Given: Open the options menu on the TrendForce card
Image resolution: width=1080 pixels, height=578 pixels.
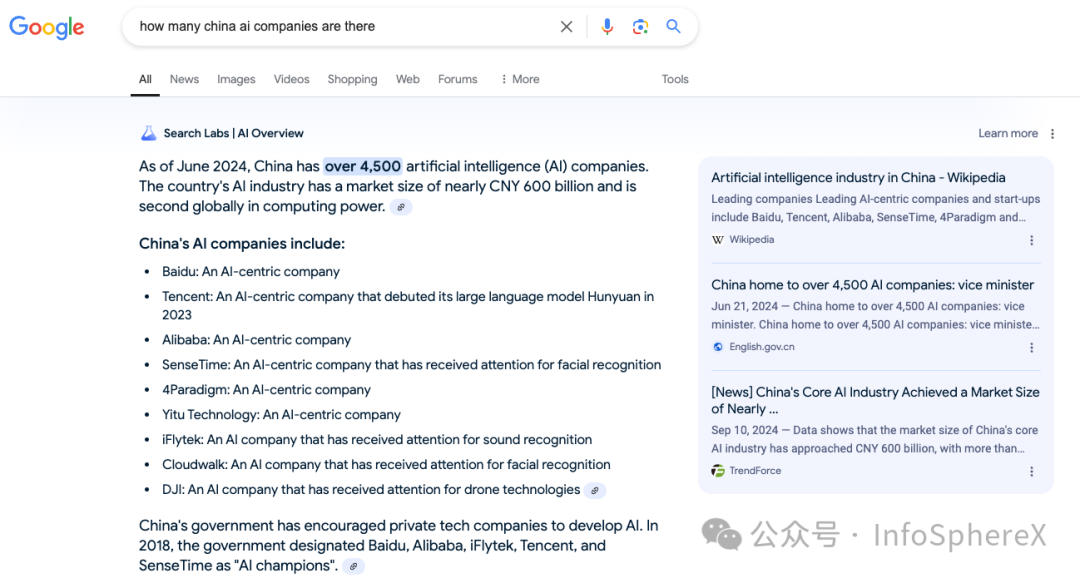Looking at the screenshot, I should 1031,471.
